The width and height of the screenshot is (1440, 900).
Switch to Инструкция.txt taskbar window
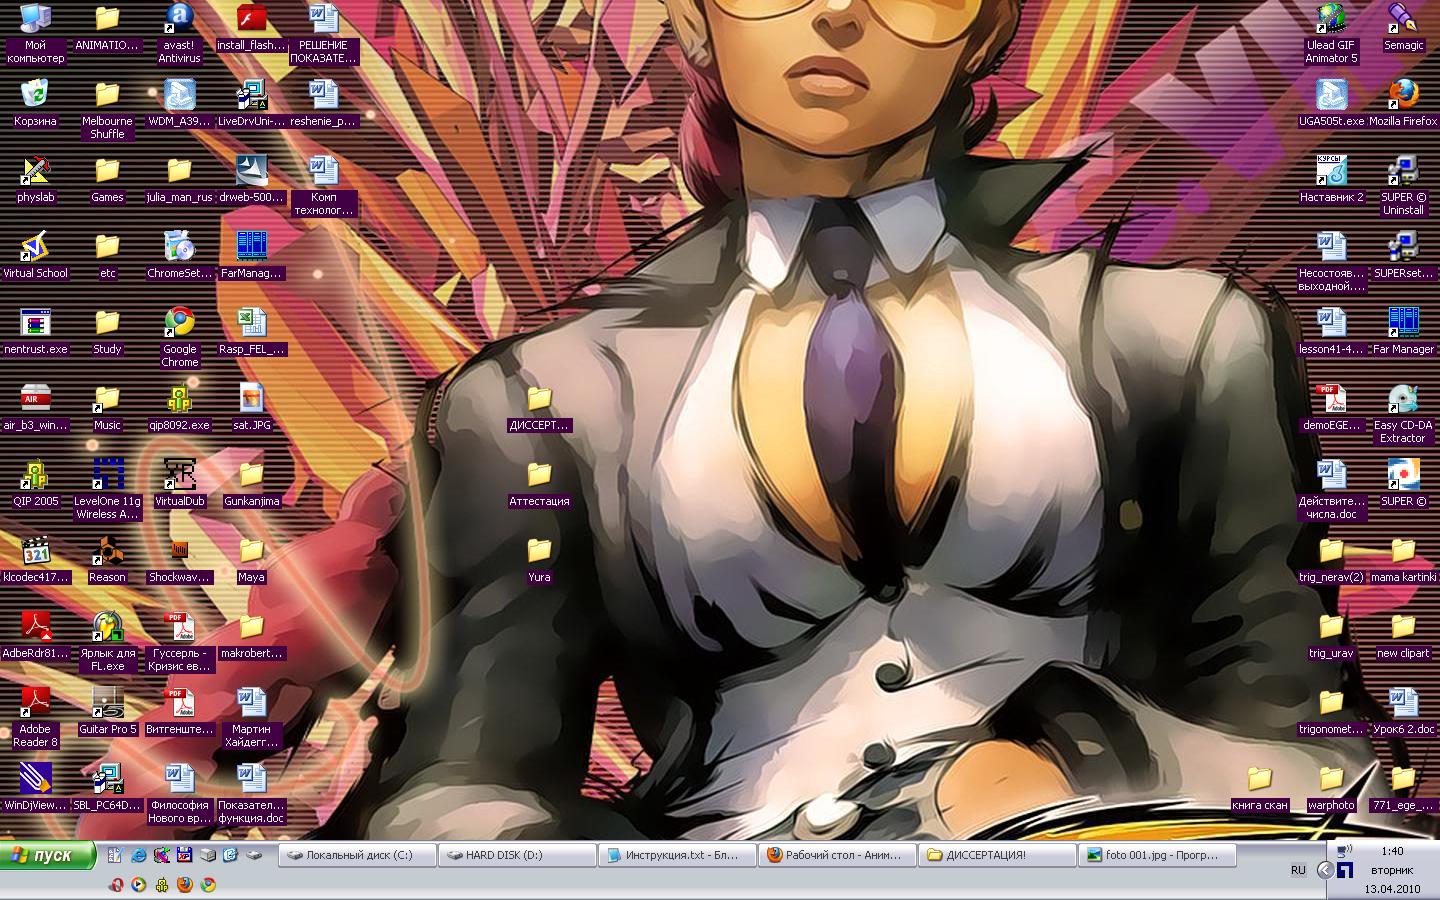tap(677, 855)
